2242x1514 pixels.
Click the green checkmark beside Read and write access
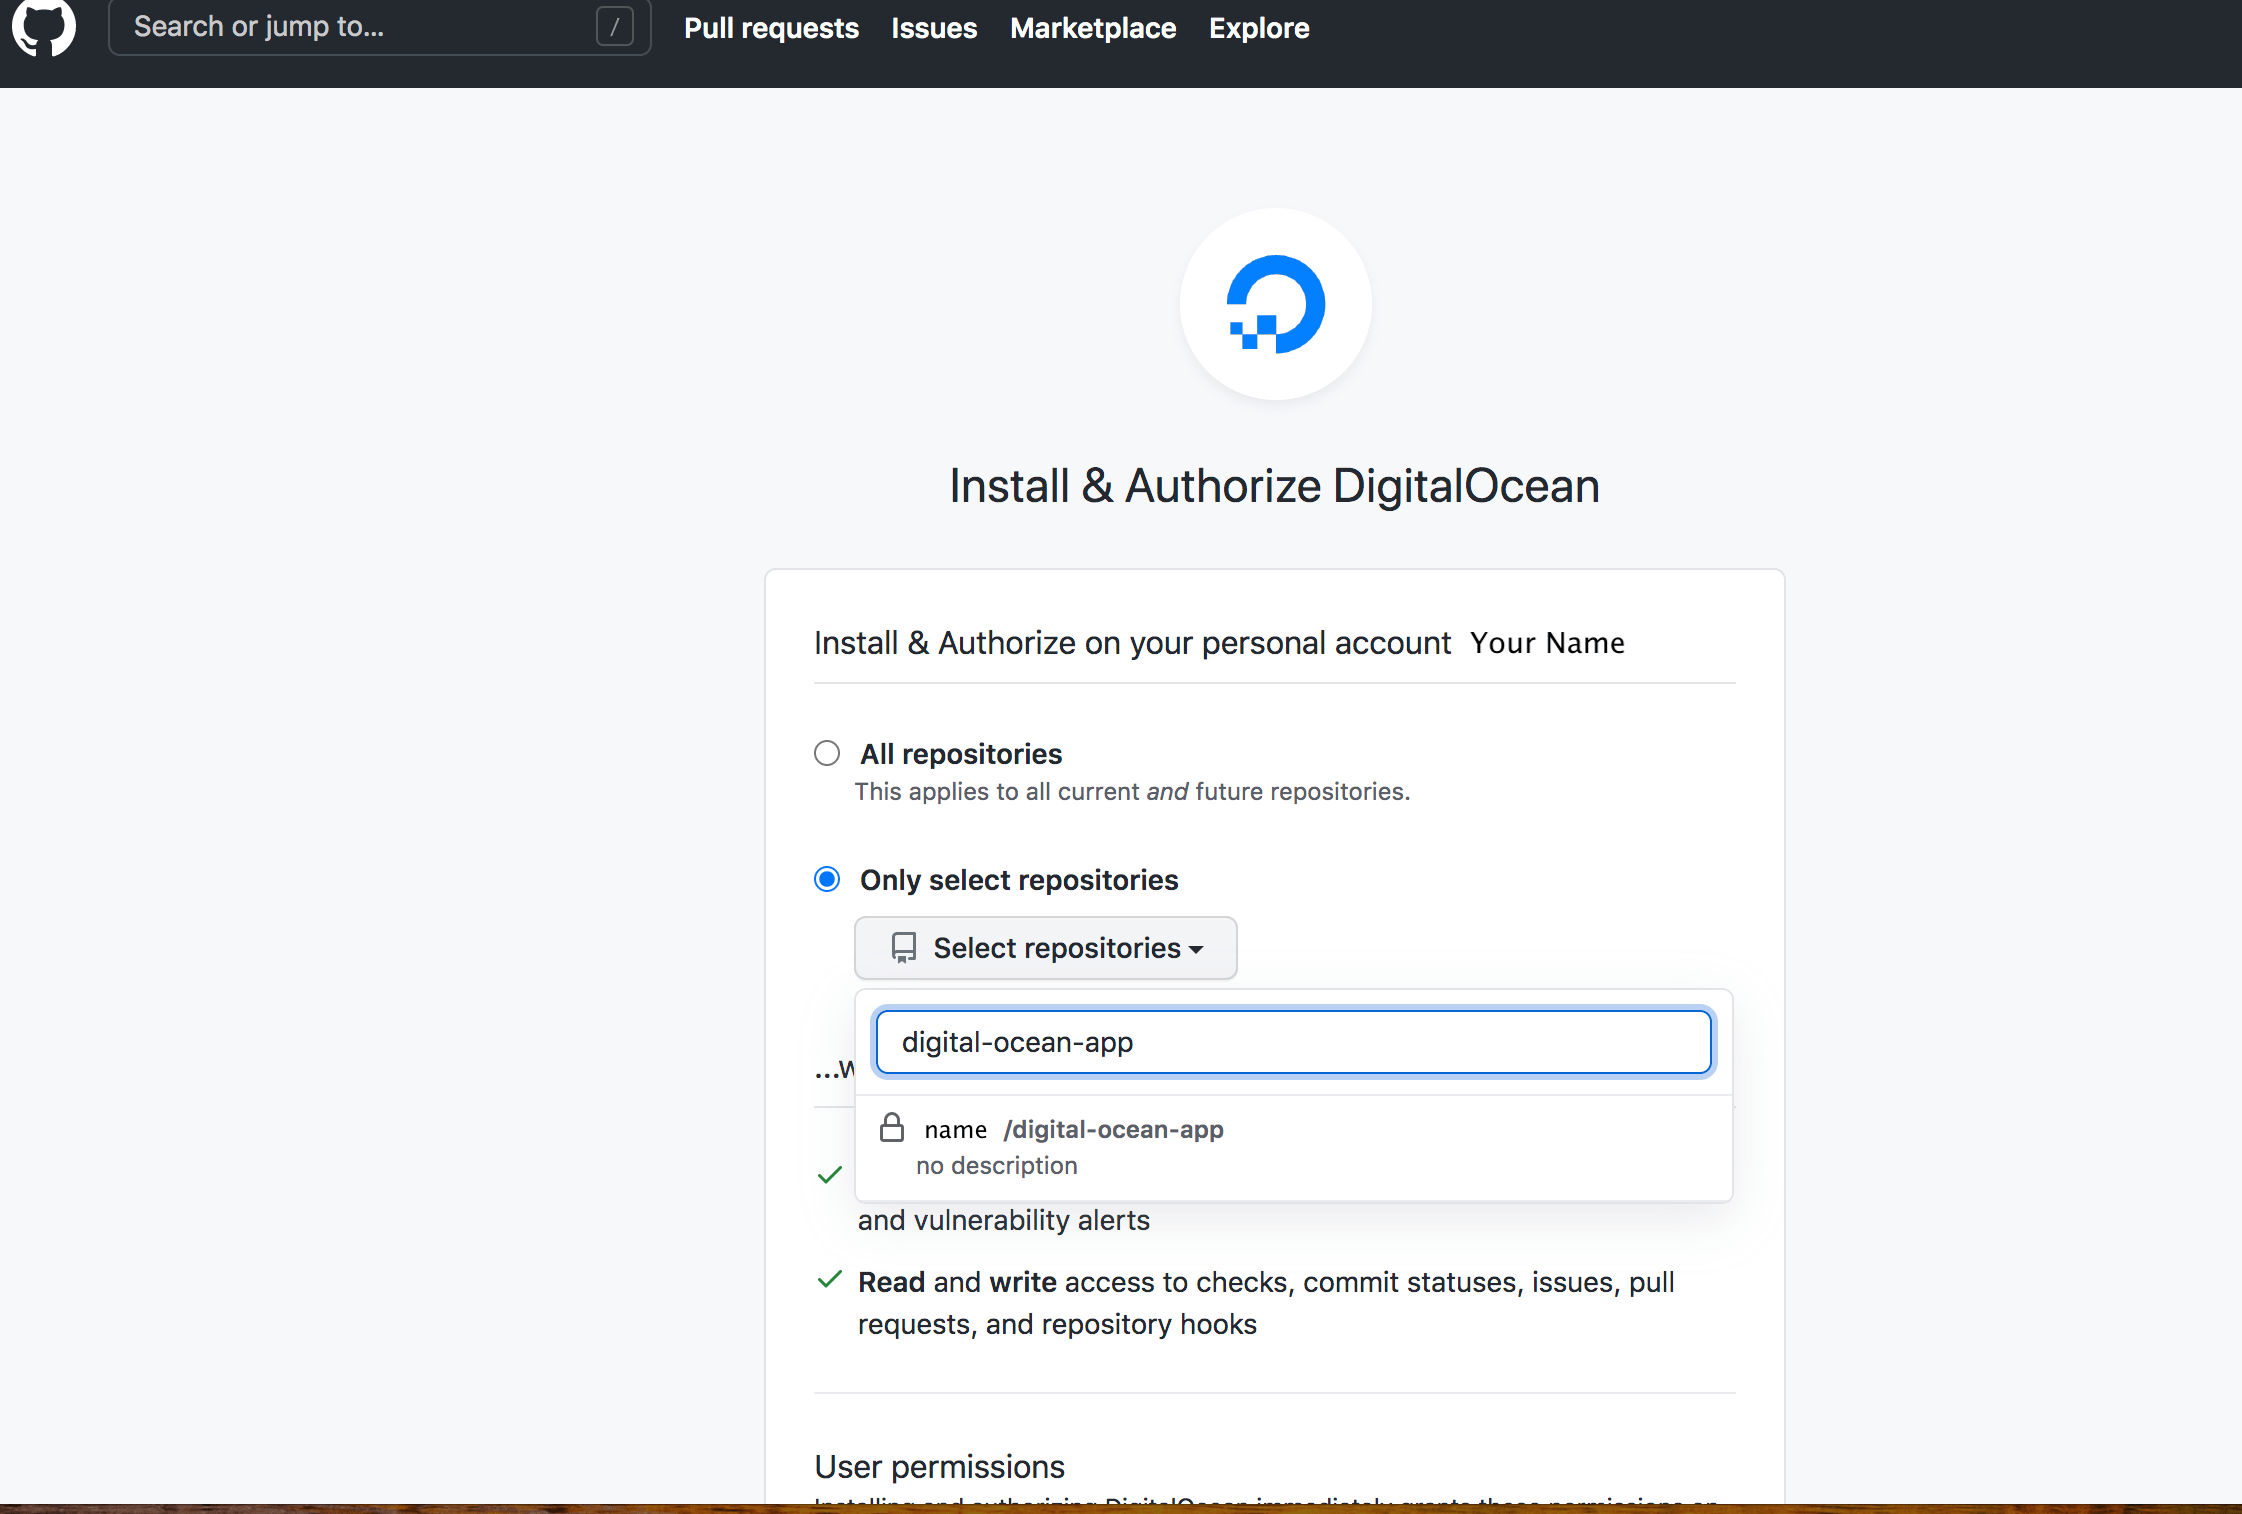828,1279
